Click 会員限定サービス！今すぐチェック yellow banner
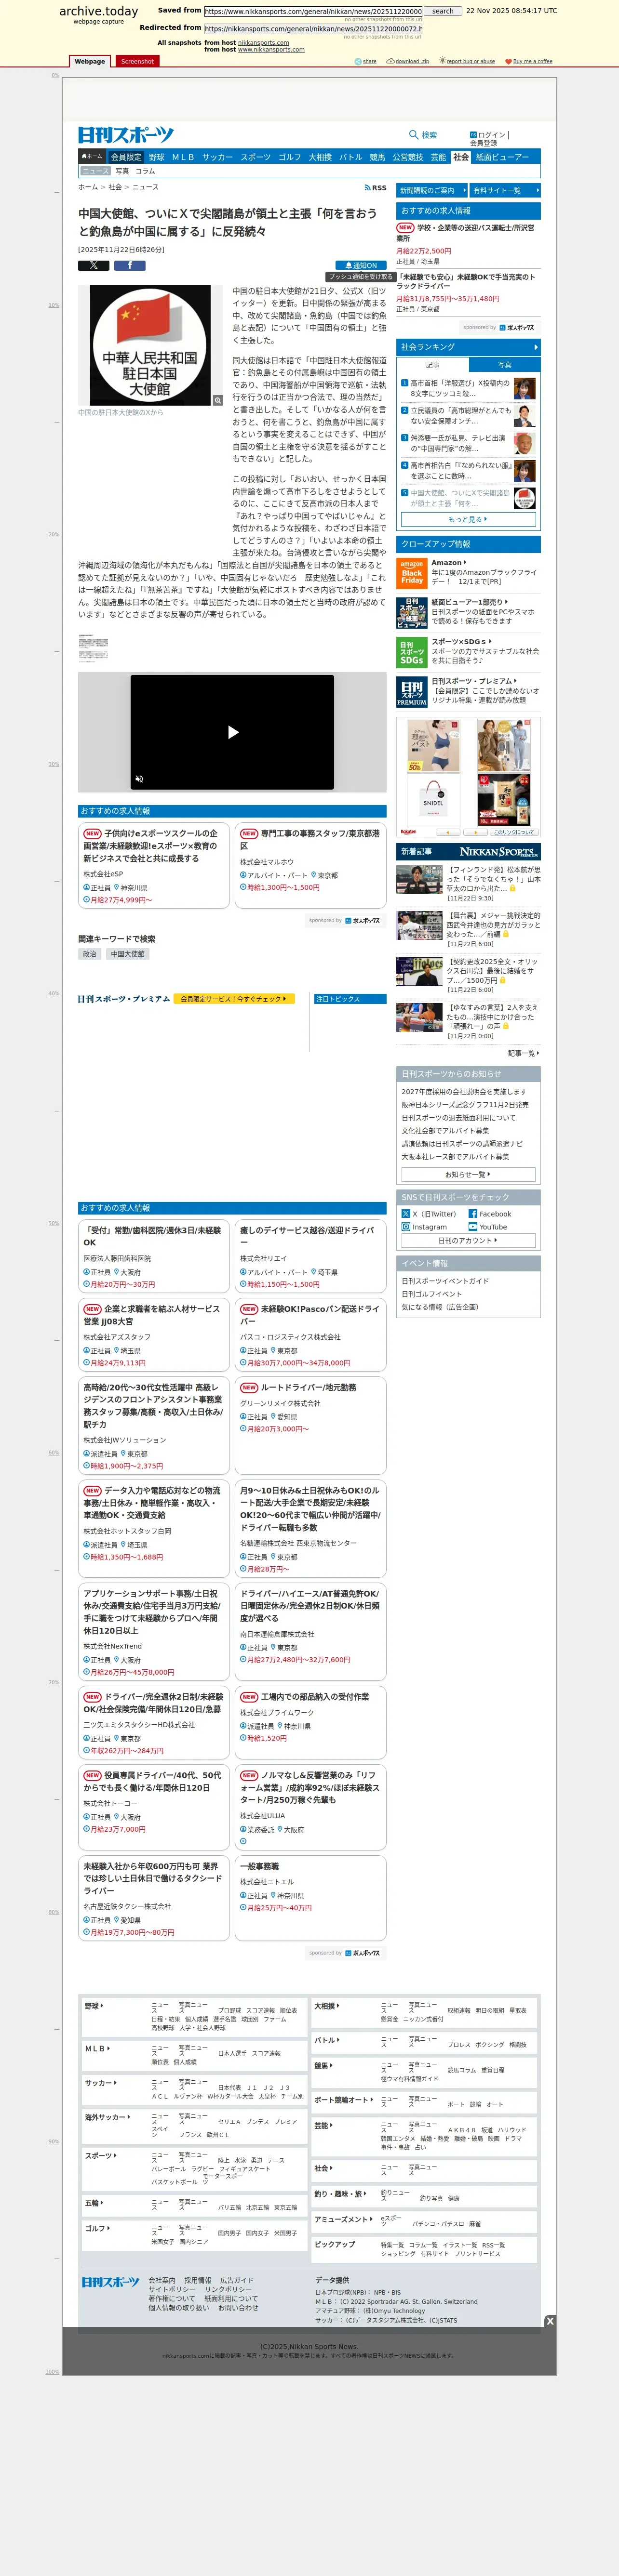 pyautogui.click(x=234, y=999)
